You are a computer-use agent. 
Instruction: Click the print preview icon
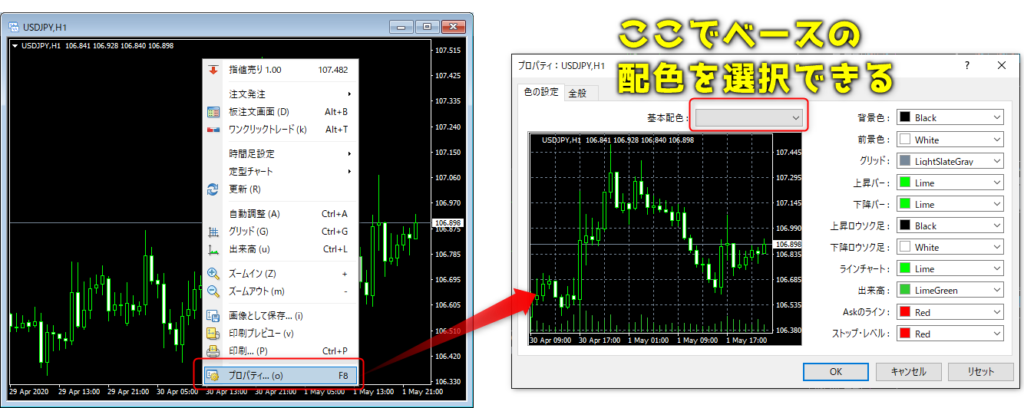click(214, 334)
